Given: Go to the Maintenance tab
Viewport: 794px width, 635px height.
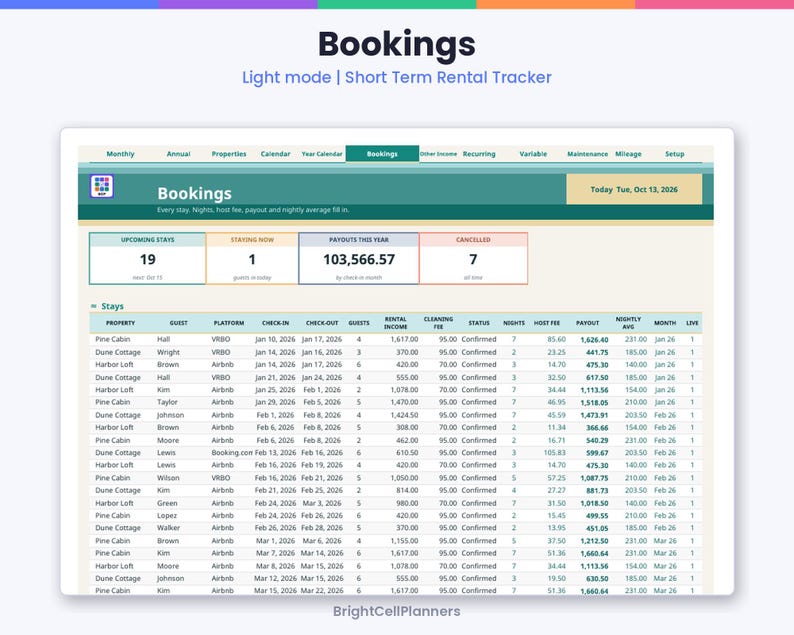Looking at the screenshot, I should click(587, 154).
